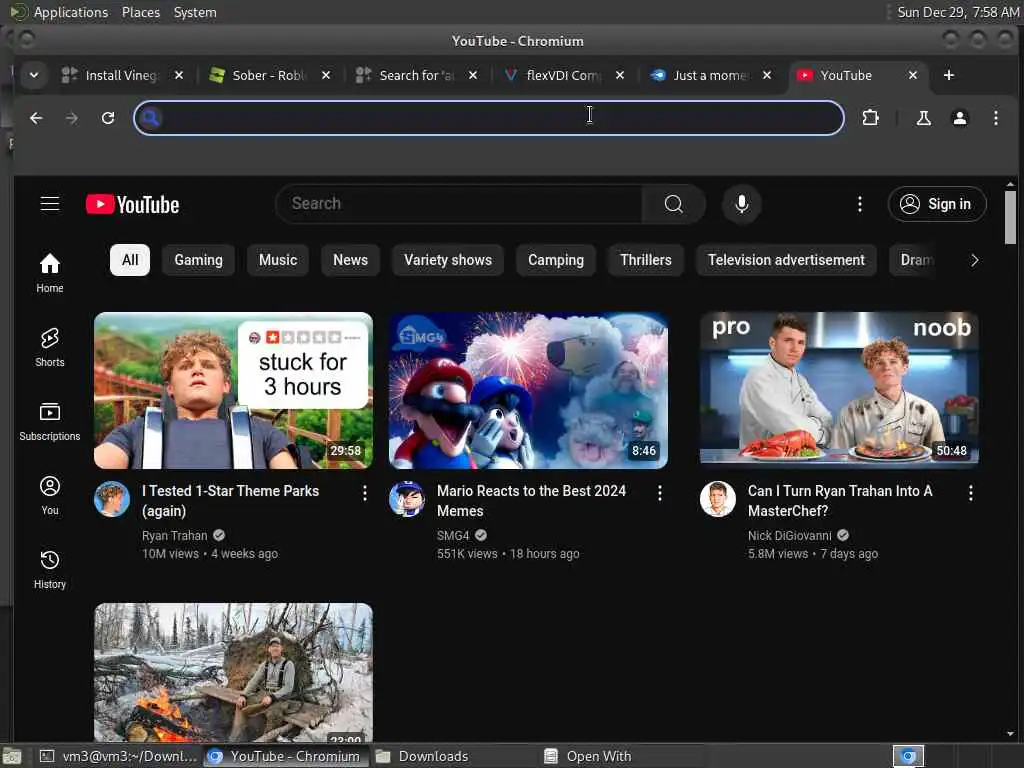The image size is (1024, 768).
Task: Switch to Install Vinegar tab
Action: click(121, 75)
